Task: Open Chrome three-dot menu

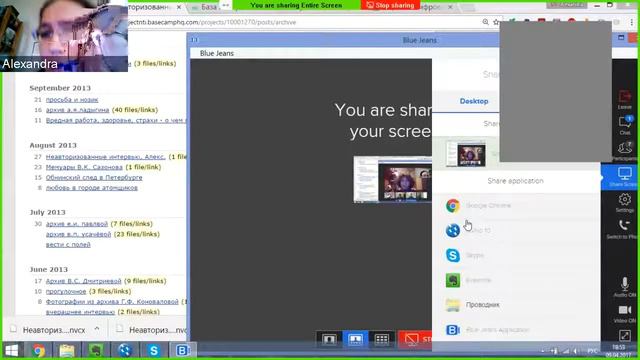Action: coord(632,22)
